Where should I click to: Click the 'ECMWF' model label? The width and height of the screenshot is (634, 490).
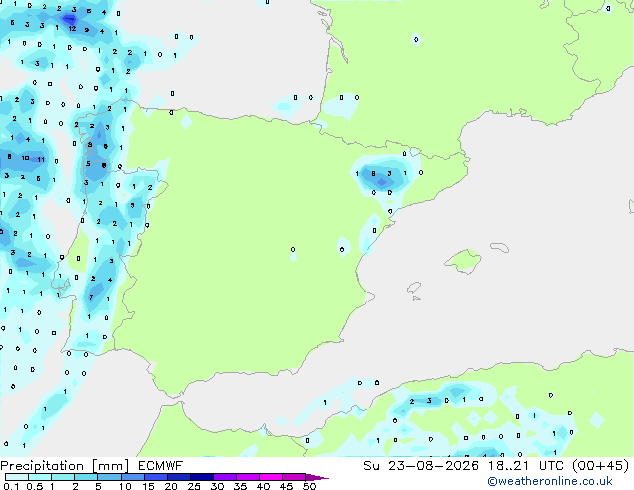coord(161,466)
